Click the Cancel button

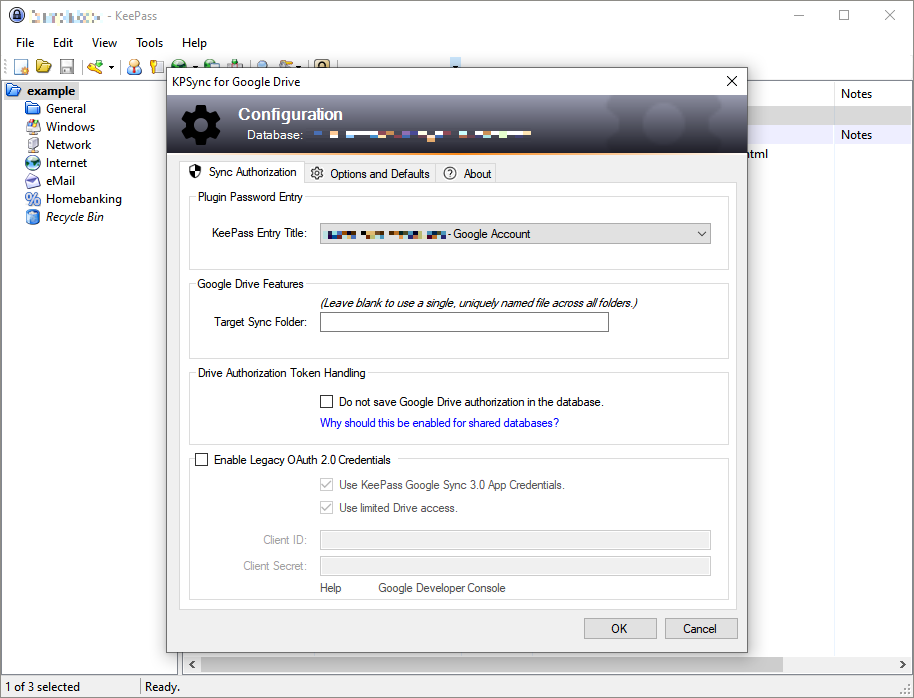click(701, 629)
